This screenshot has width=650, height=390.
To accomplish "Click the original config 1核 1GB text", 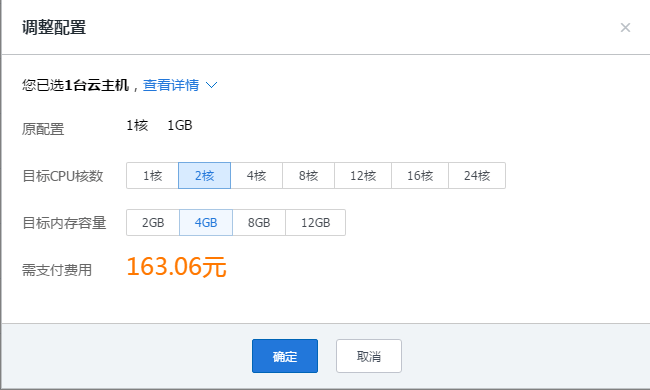I will pos(159,125).
